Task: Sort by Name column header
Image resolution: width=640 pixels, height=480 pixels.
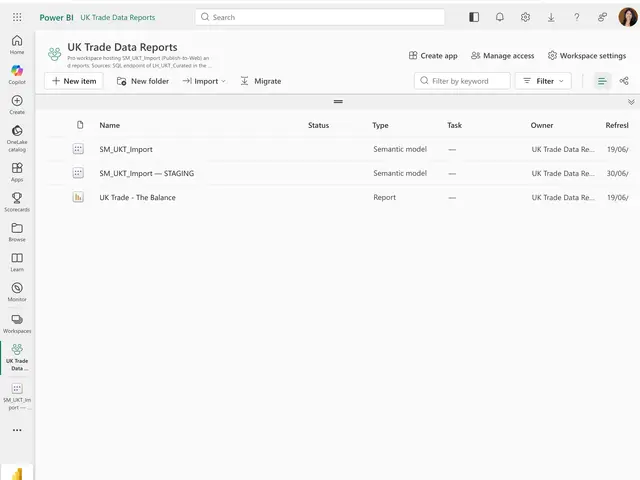Action: pyautogui.click(x=109, y=125)
